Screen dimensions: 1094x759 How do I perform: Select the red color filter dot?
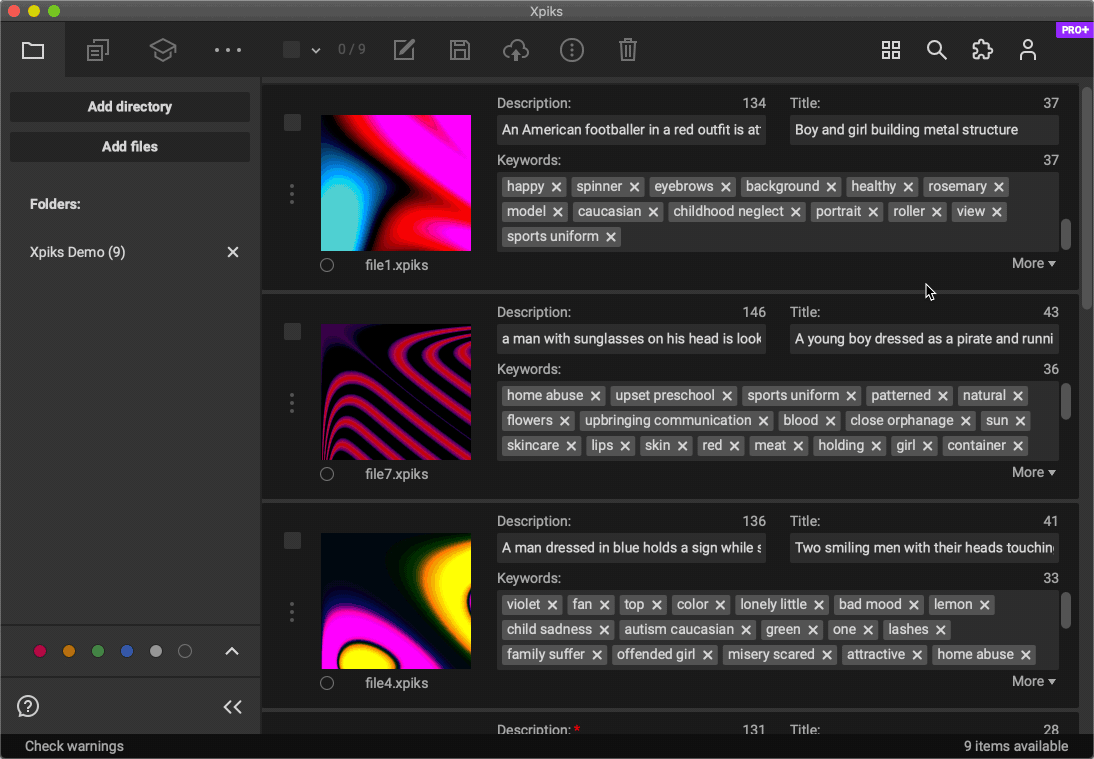(40, 651)
